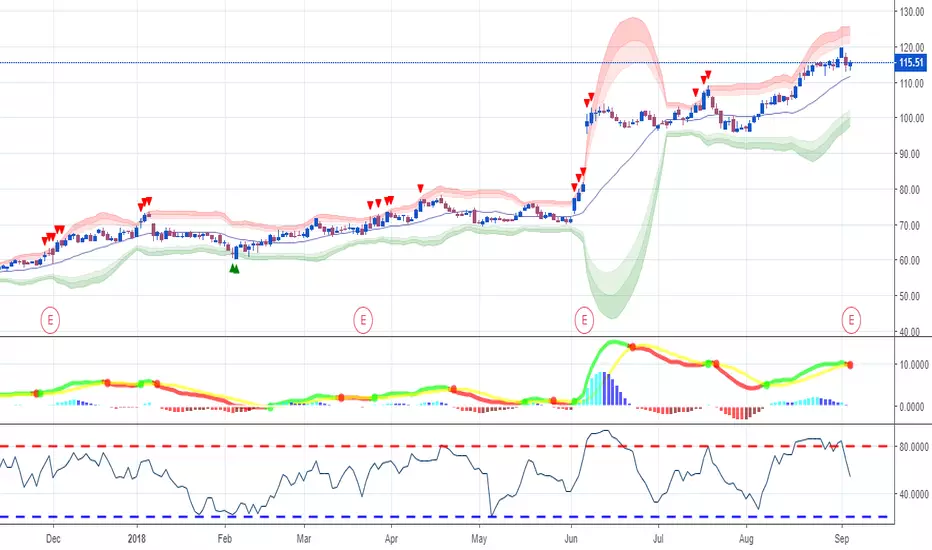Click the 10.0000 label on the MACD pane
The width and height of the screenshot is (932, 550).
coord(912,364)
